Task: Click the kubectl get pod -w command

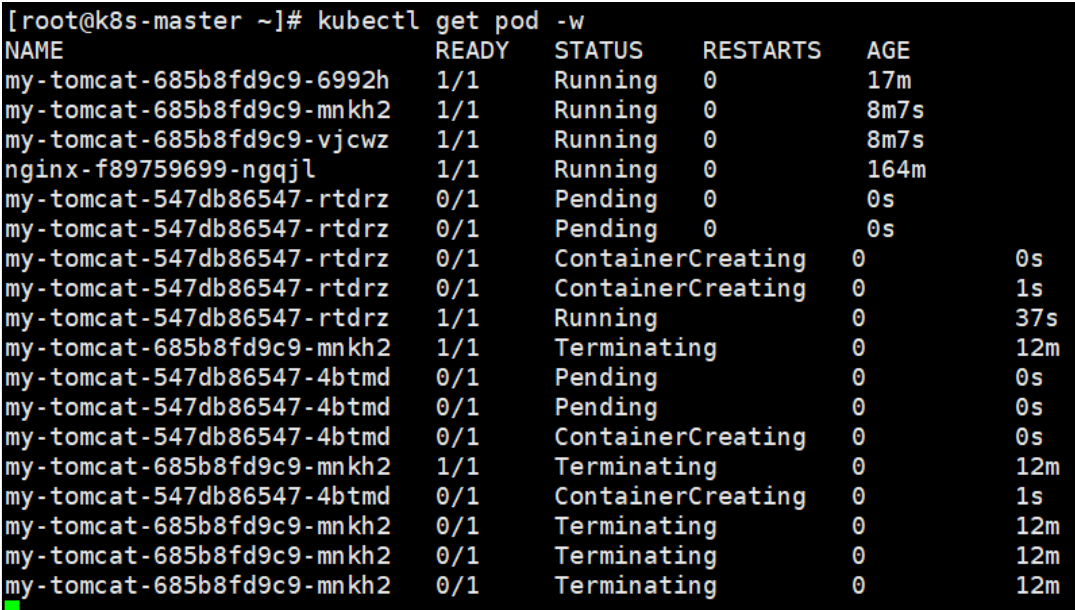Action: (450, 21)
